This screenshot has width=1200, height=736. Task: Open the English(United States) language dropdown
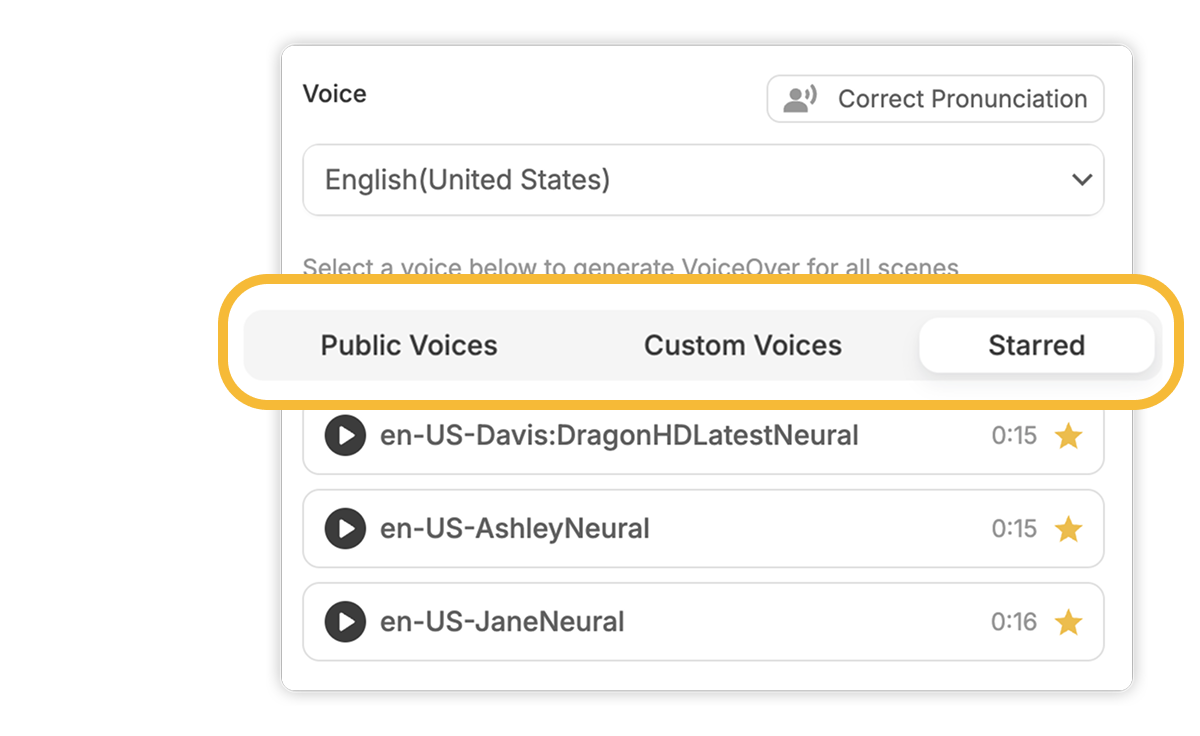pyautogui.click(x=703, y=180)
